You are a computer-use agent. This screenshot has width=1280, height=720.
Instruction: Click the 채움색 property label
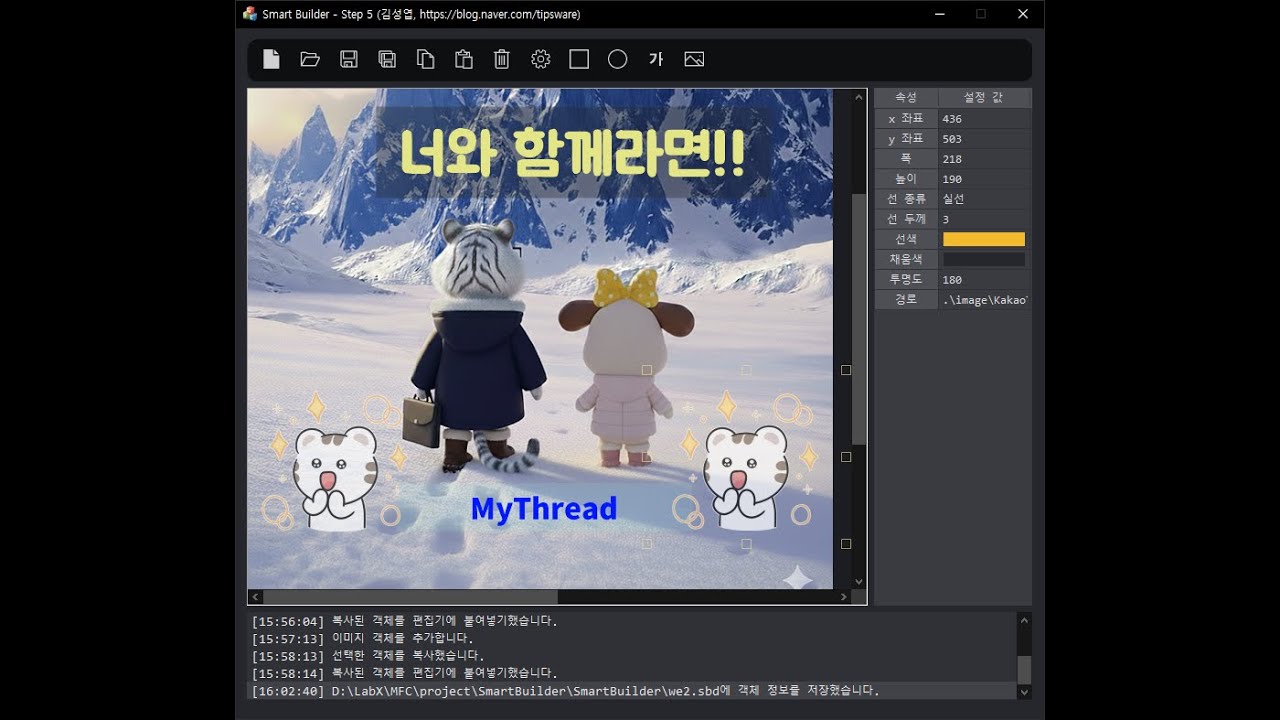point(906,259)
